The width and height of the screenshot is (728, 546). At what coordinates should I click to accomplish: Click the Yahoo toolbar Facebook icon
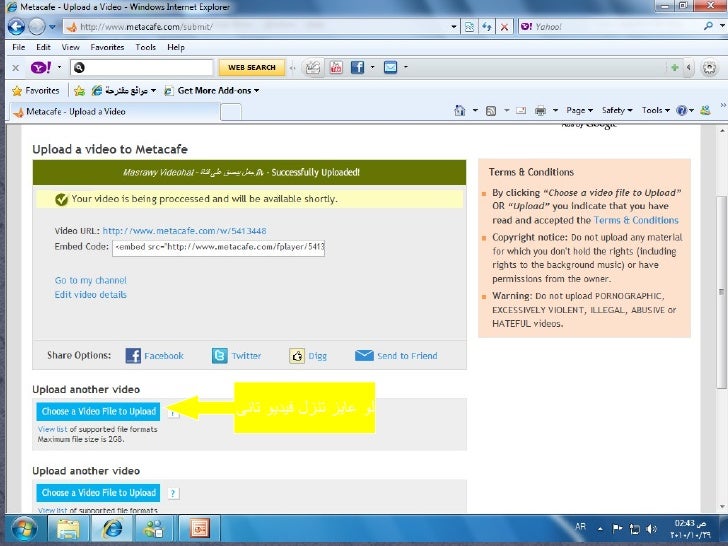(357, 67)
